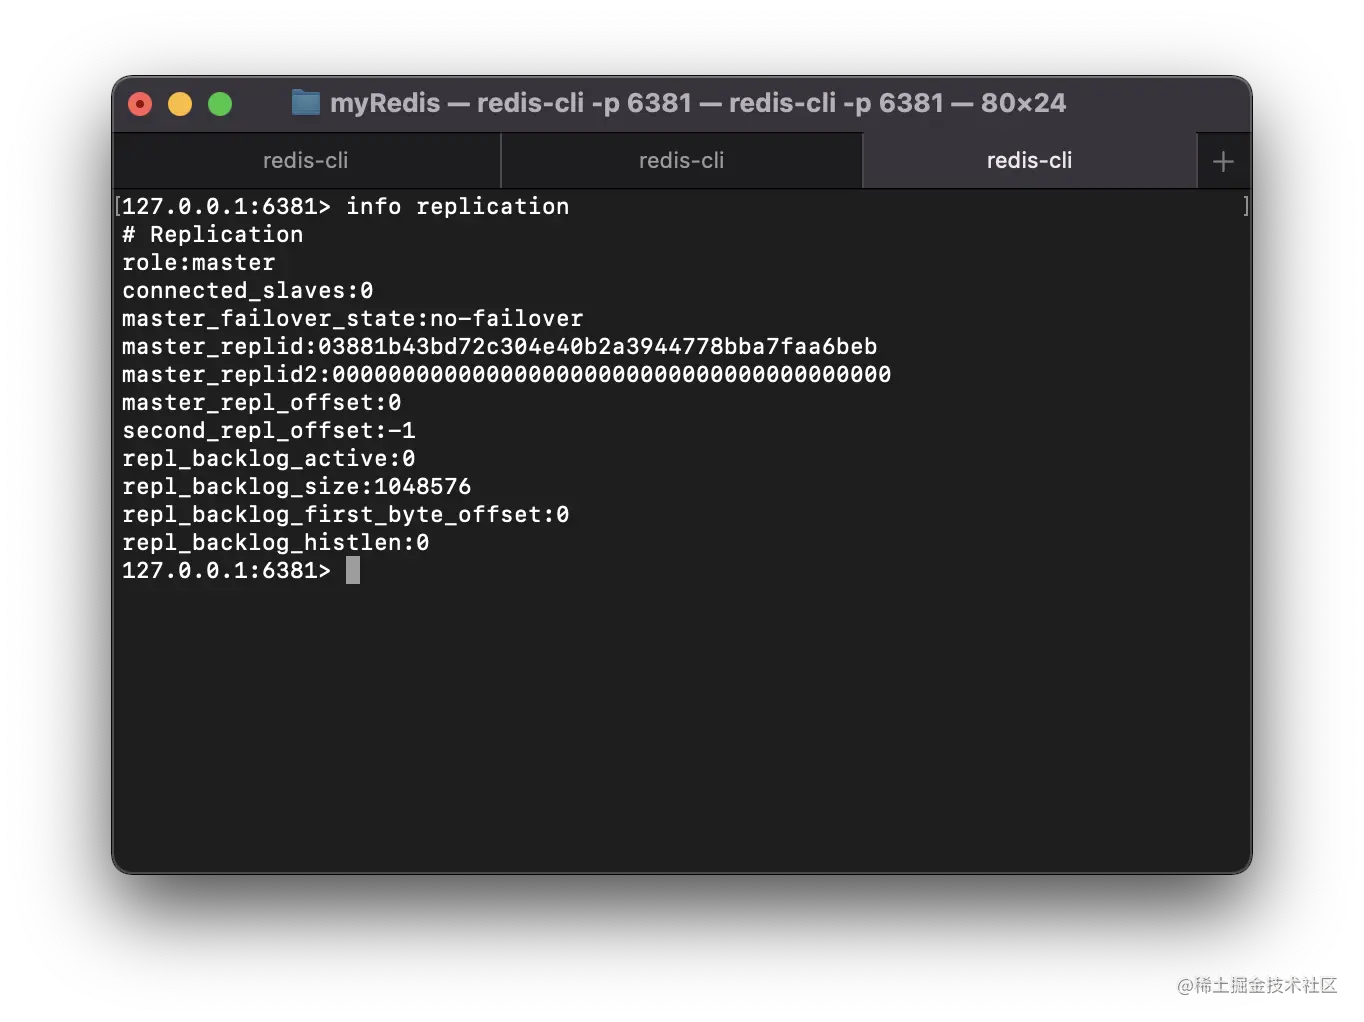Image resolution: width=1364 pixels, height=1022 pixels.
Task: Click the 'connected_slaves:0' line
Action: (247, 290)
